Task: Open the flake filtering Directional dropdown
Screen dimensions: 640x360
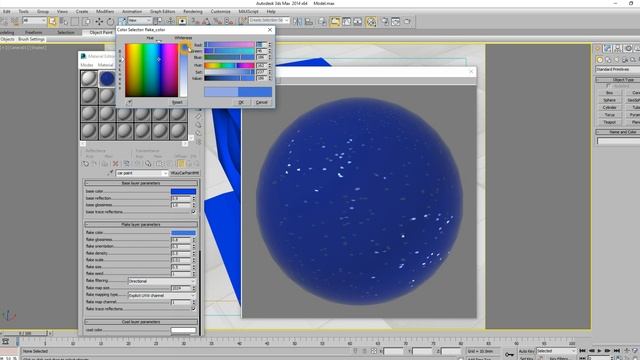Action: pyautogui.click(x=162, y=281)
